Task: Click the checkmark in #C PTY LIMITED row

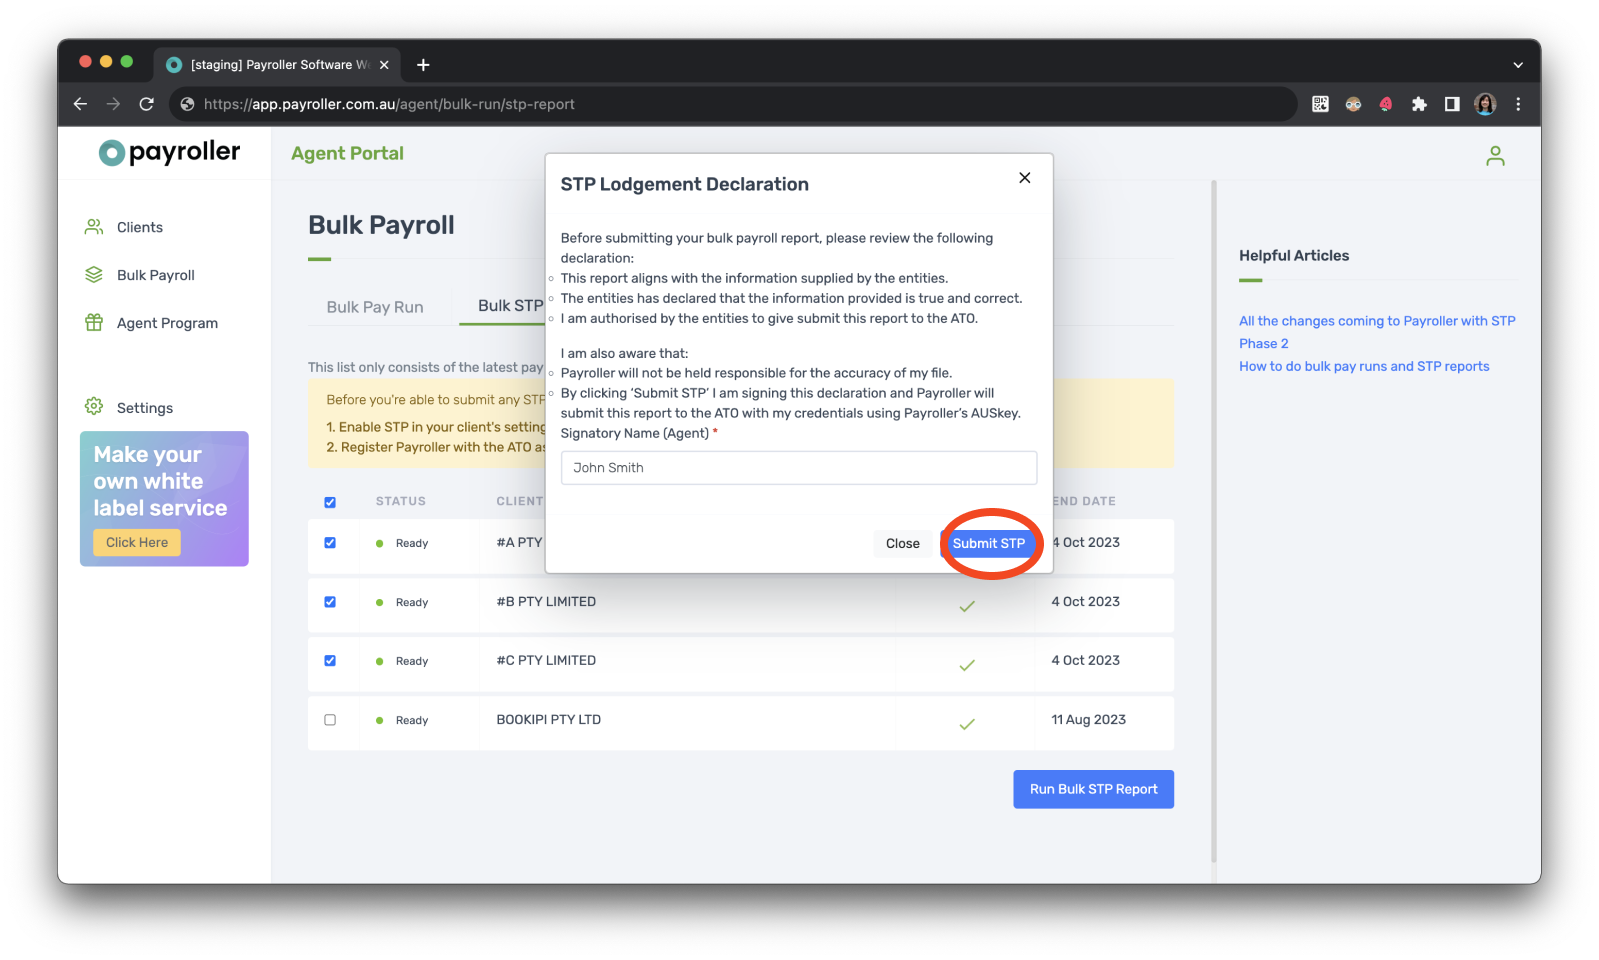Action: click(967, 665)
